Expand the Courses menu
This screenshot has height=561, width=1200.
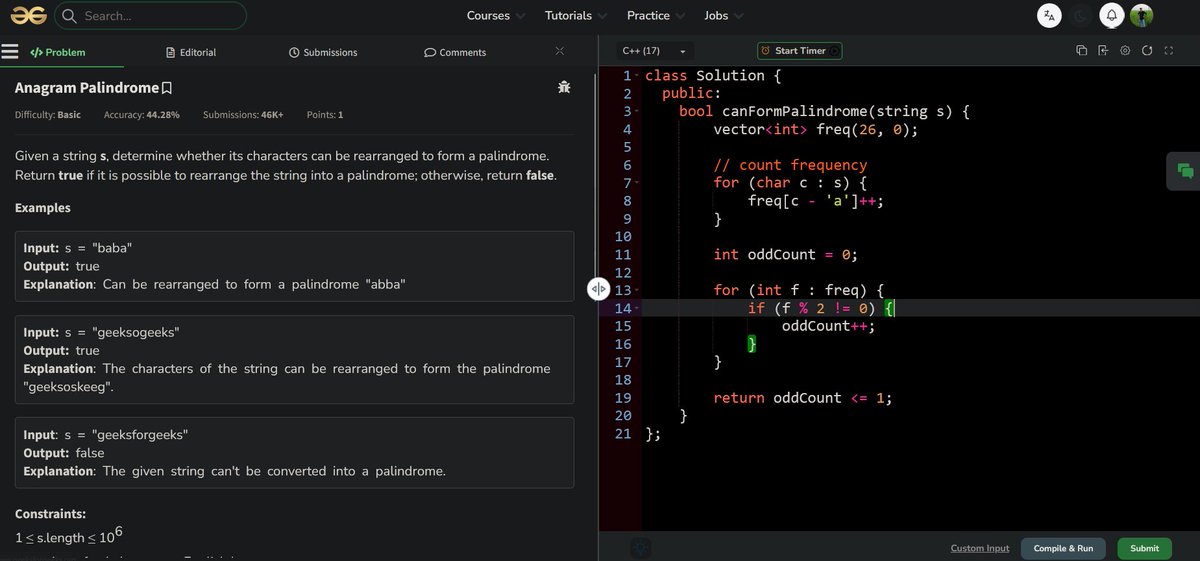pos(496,15)
